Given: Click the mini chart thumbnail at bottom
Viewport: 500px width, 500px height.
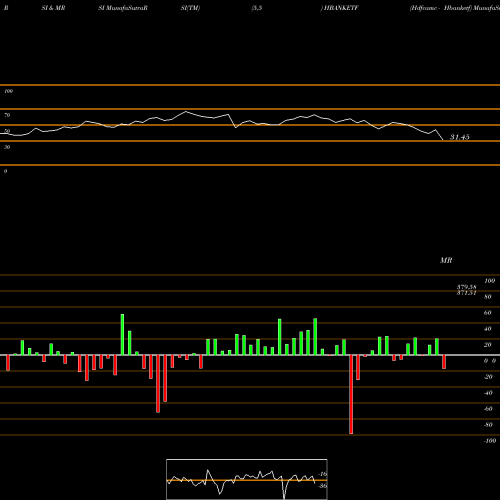Looking at the screenshot, I should 247,479.
